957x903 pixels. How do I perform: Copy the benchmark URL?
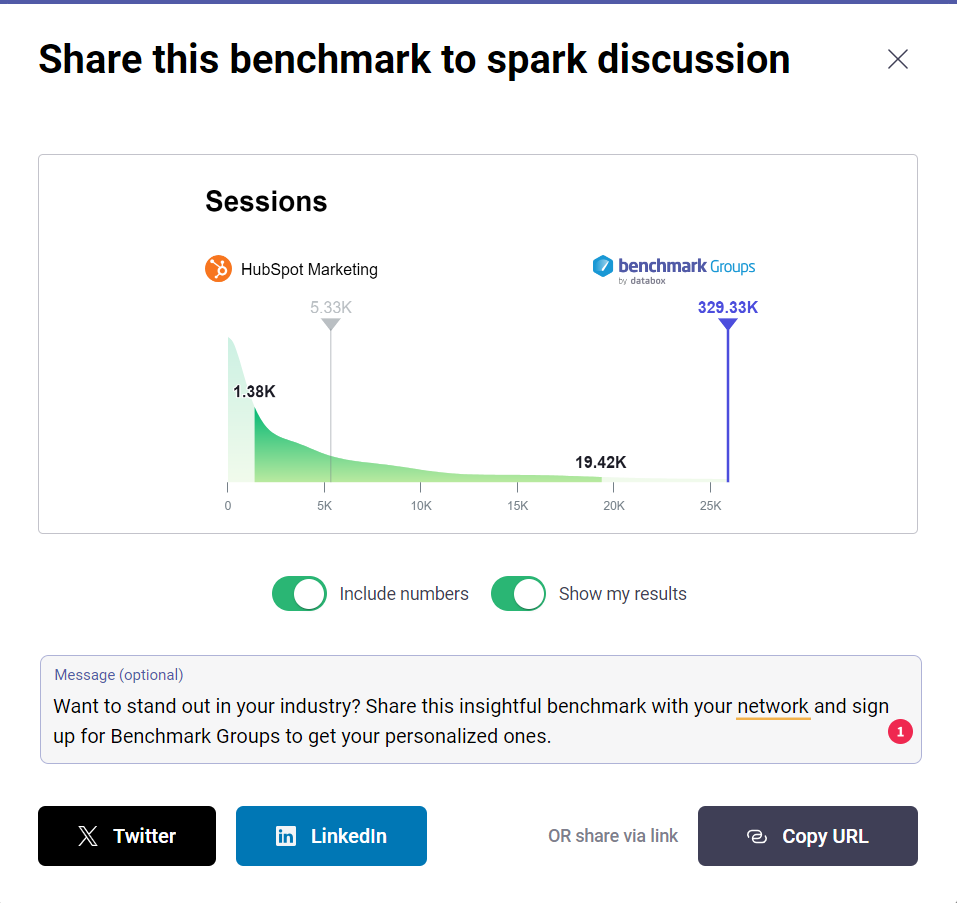coord(807,836)
